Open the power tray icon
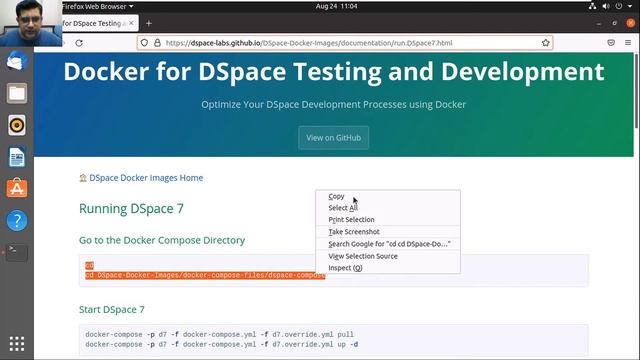The image size is (640, 360). click(619, 6)
